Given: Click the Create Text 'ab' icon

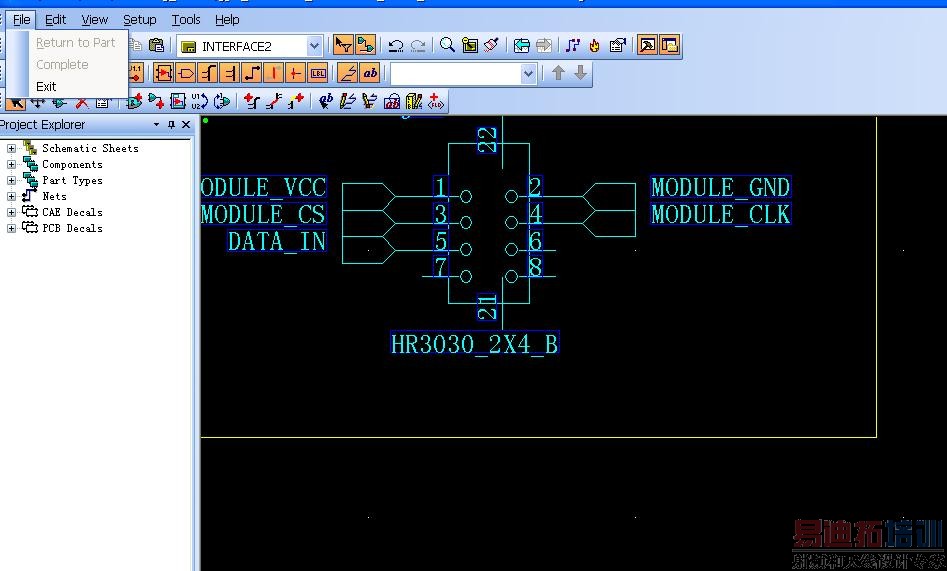Looking at the screenshot, I should [326, 101].
